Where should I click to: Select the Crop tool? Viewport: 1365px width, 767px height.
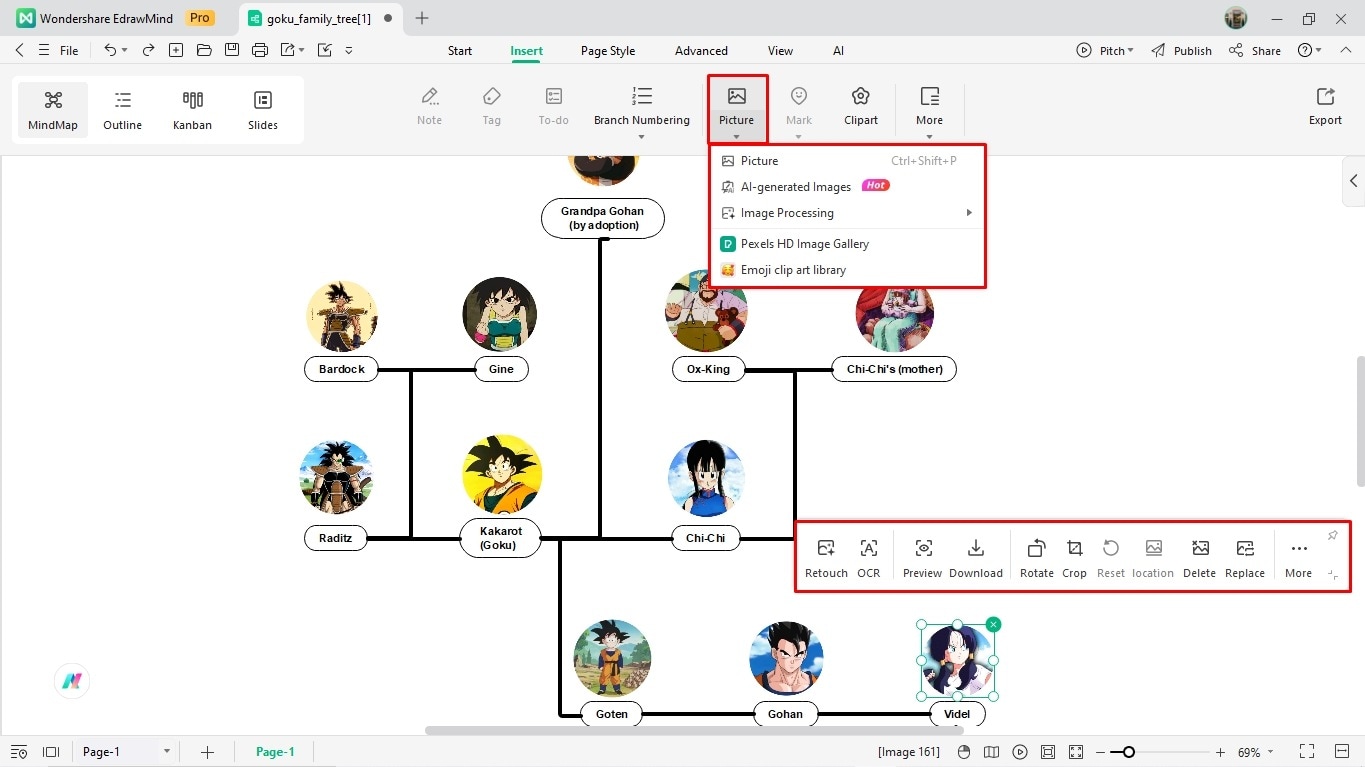click(x=1075, y=558)
